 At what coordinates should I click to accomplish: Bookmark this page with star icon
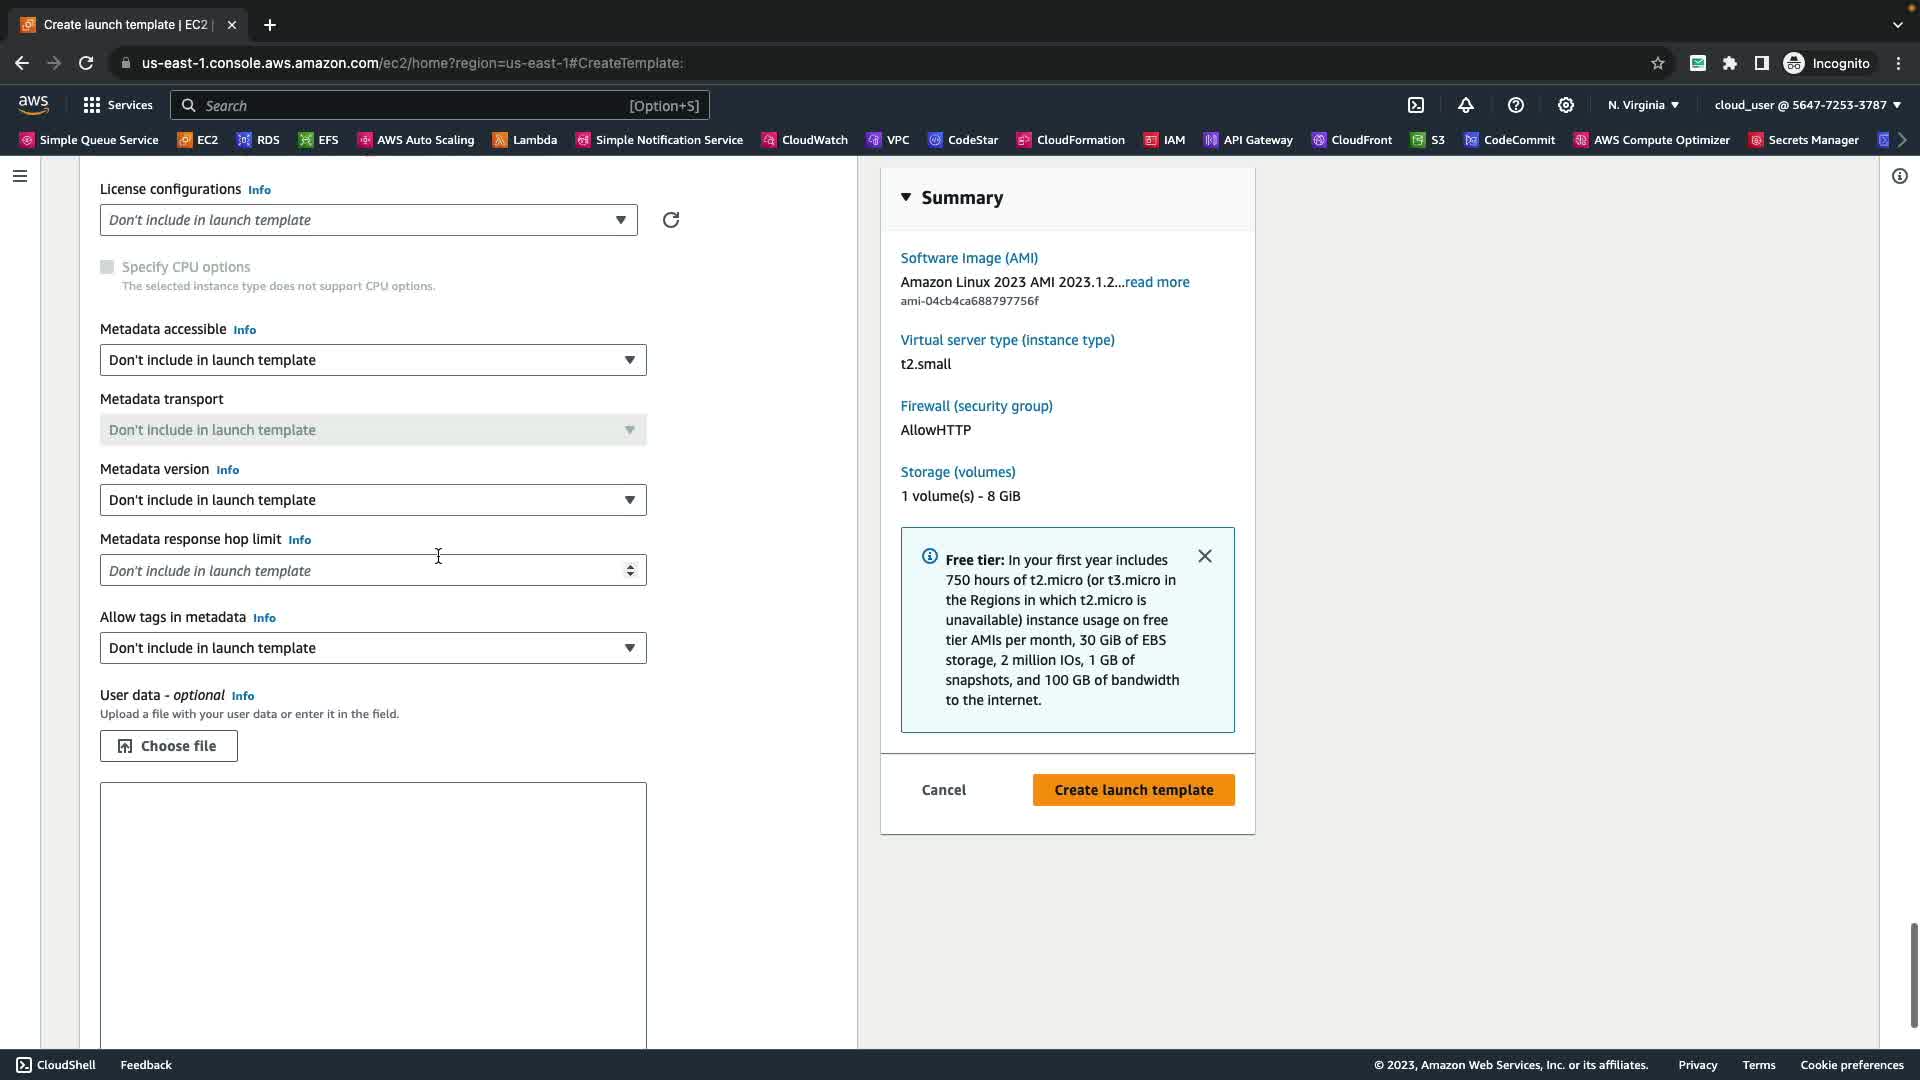[1658, 63]
